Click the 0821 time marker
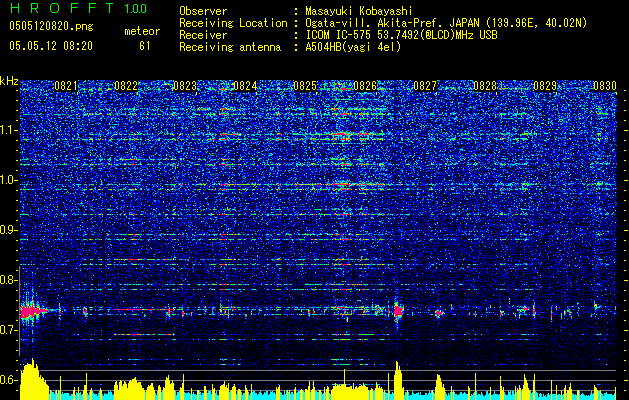 [x=66, y=86]
